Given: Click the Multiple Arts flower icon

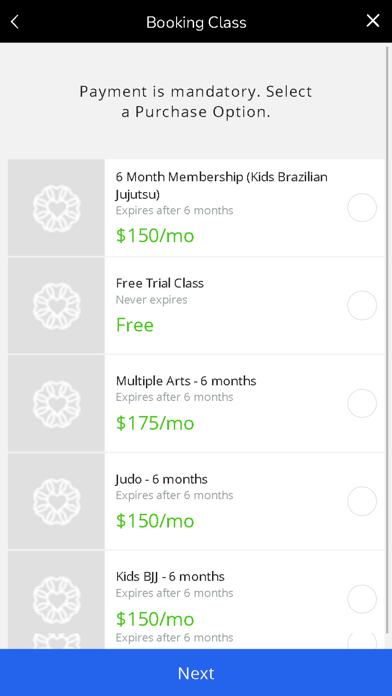Looking at the screenshot, I should pyautogui.click(x=56, y=403).
